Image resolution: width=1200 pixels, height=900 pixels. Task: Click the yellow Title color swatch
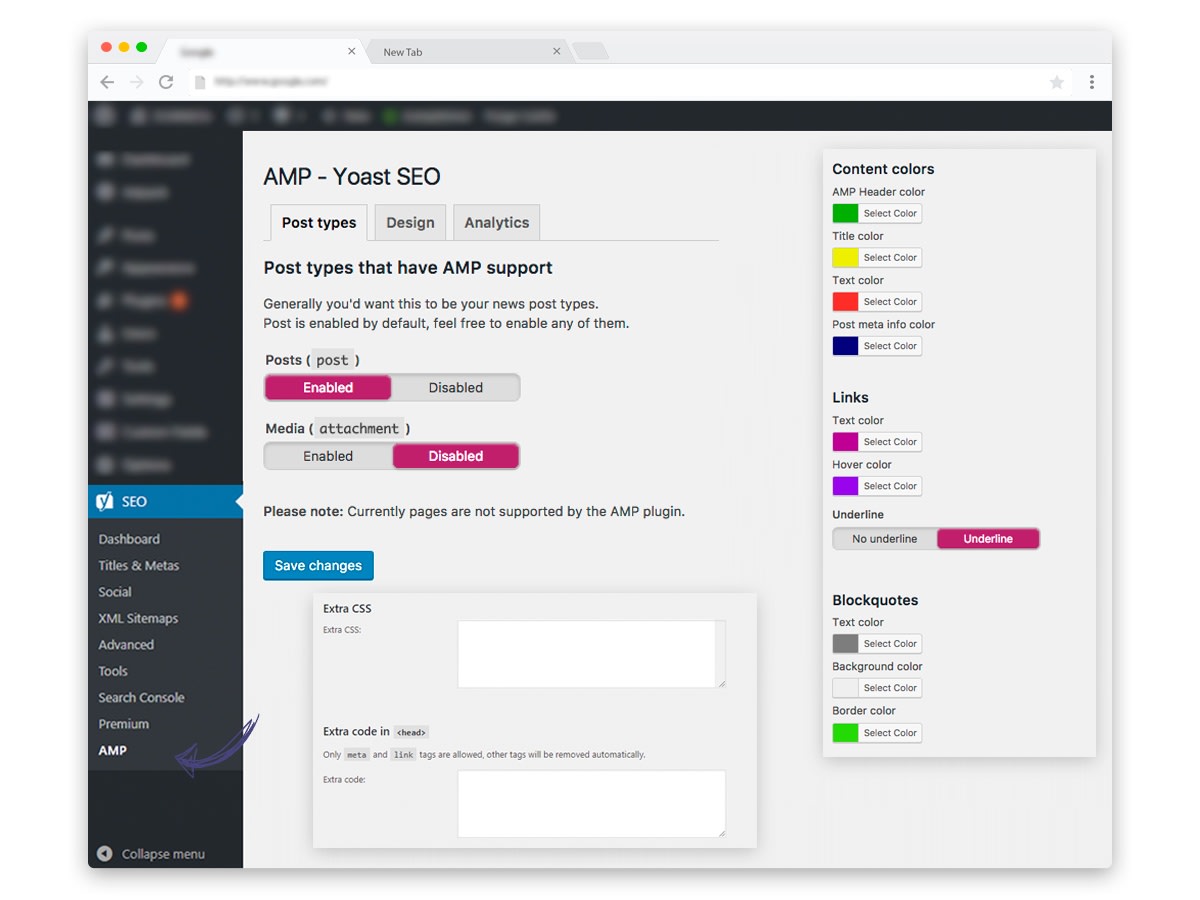point(845,257)
